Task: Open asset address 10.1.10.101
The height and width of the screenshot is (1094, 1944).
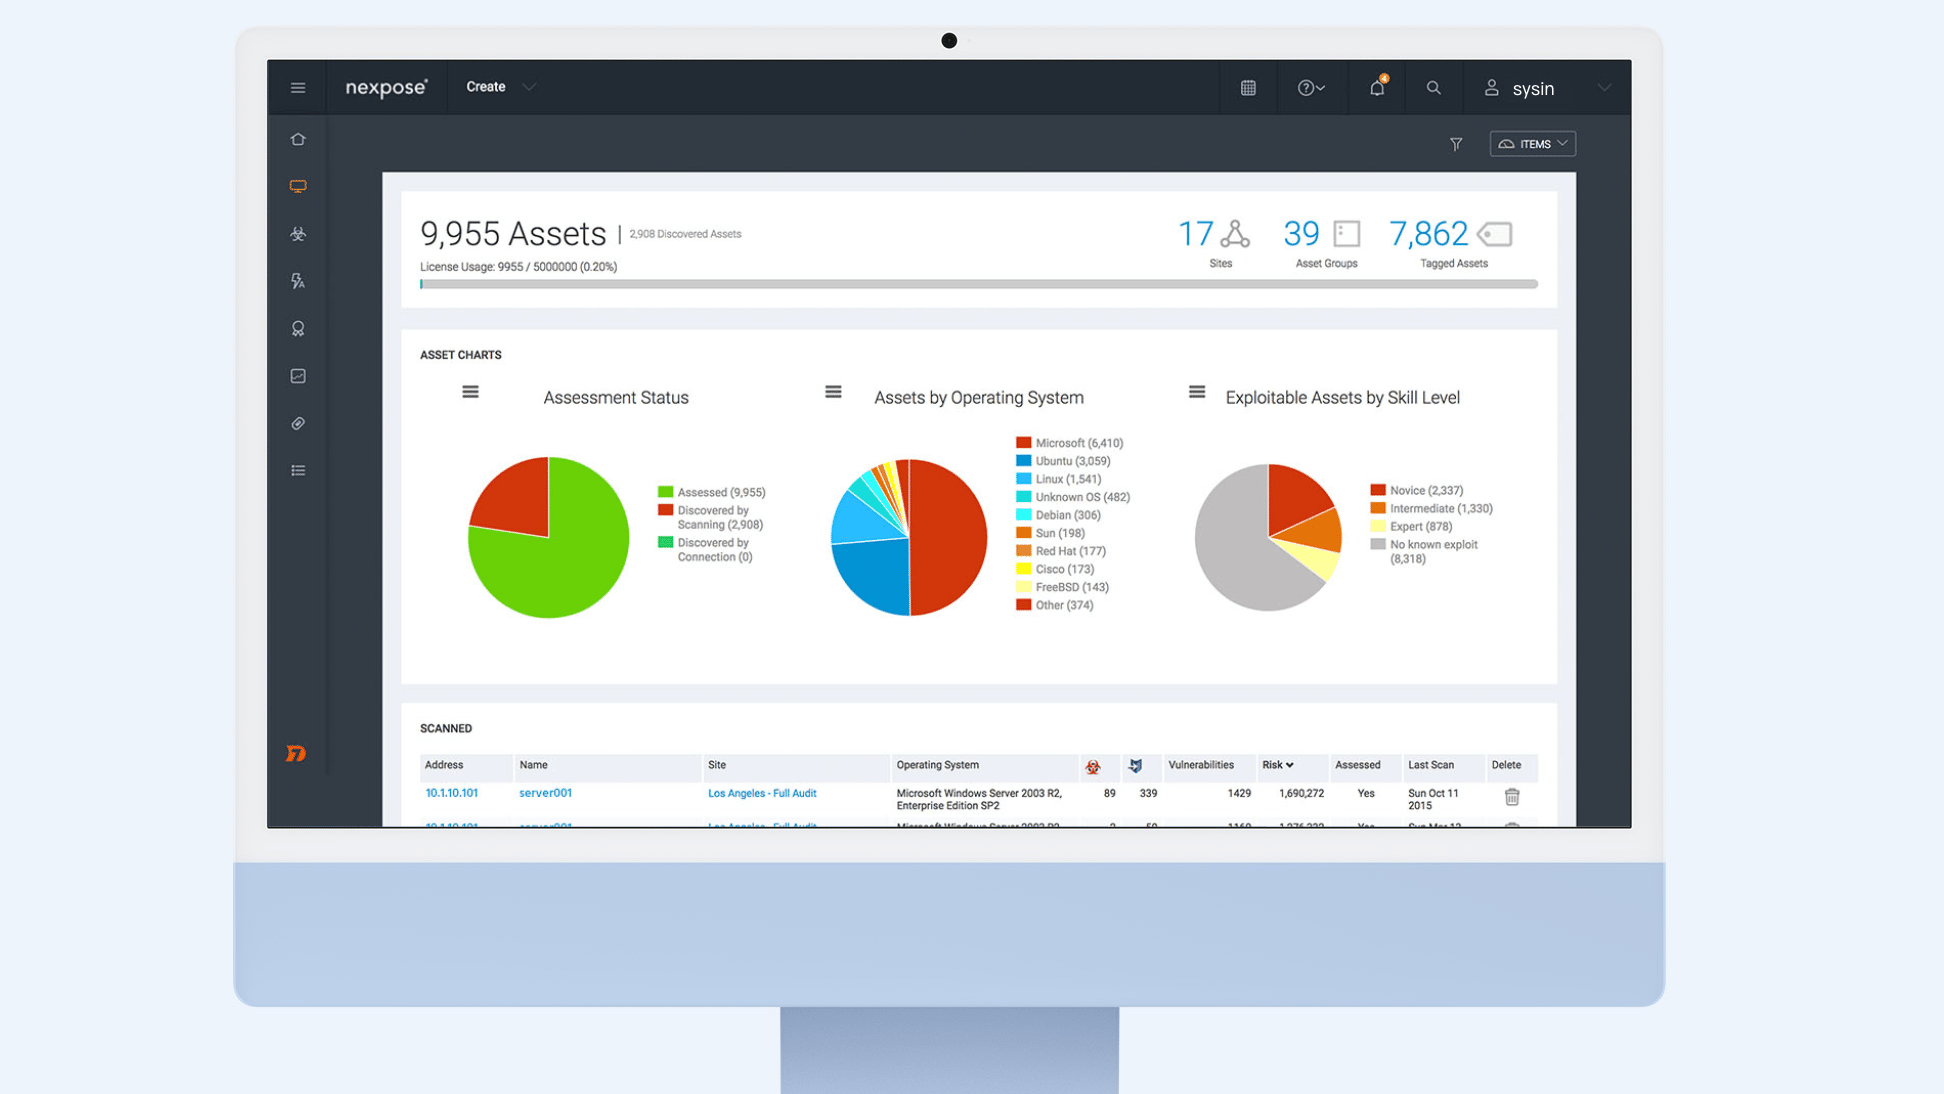Action: (x=451, y=793)
